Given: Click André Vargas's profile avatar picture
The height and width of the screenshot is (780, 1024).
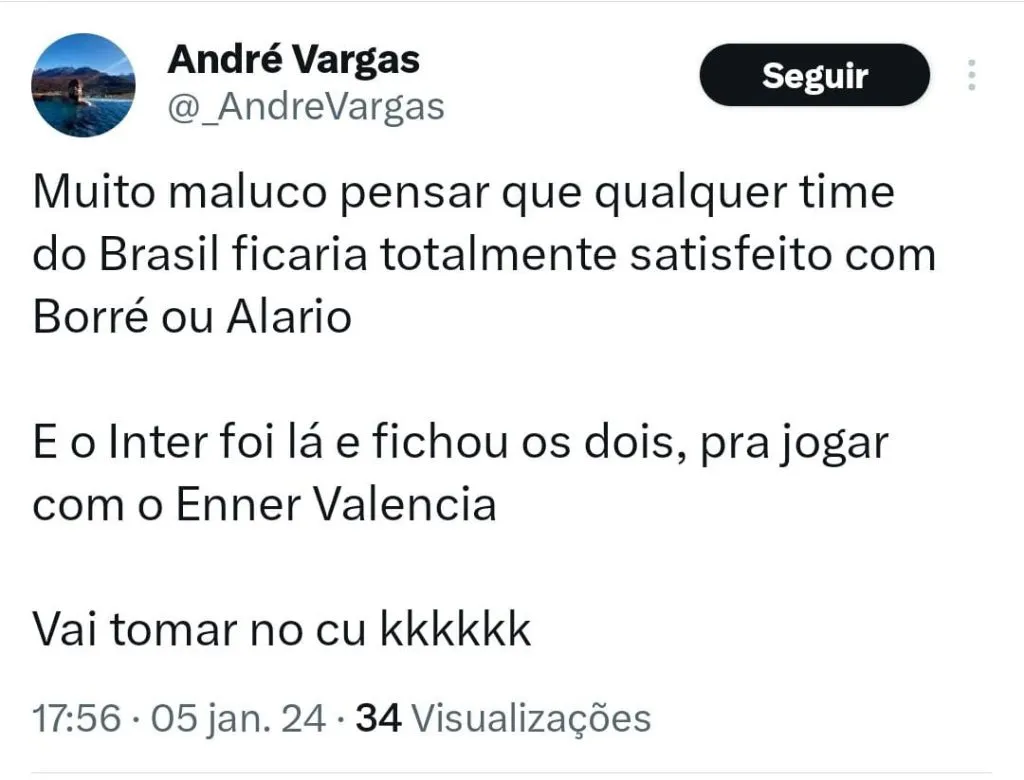Looking at the screenshot, I should (x=83, y=84).
